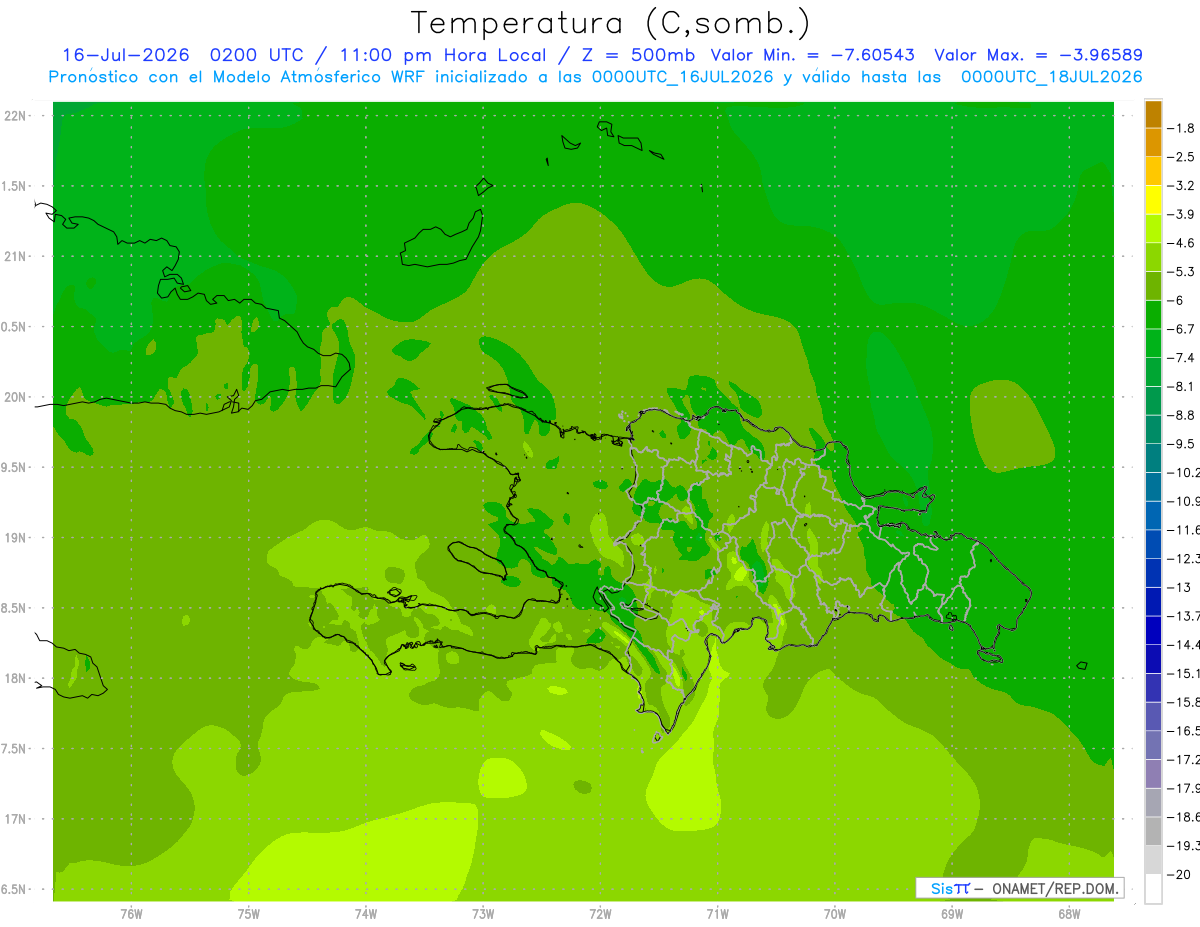The image size is (1200, 927).
Task: Click the -2.5 colorbar label
Action: click(1182, 157)
